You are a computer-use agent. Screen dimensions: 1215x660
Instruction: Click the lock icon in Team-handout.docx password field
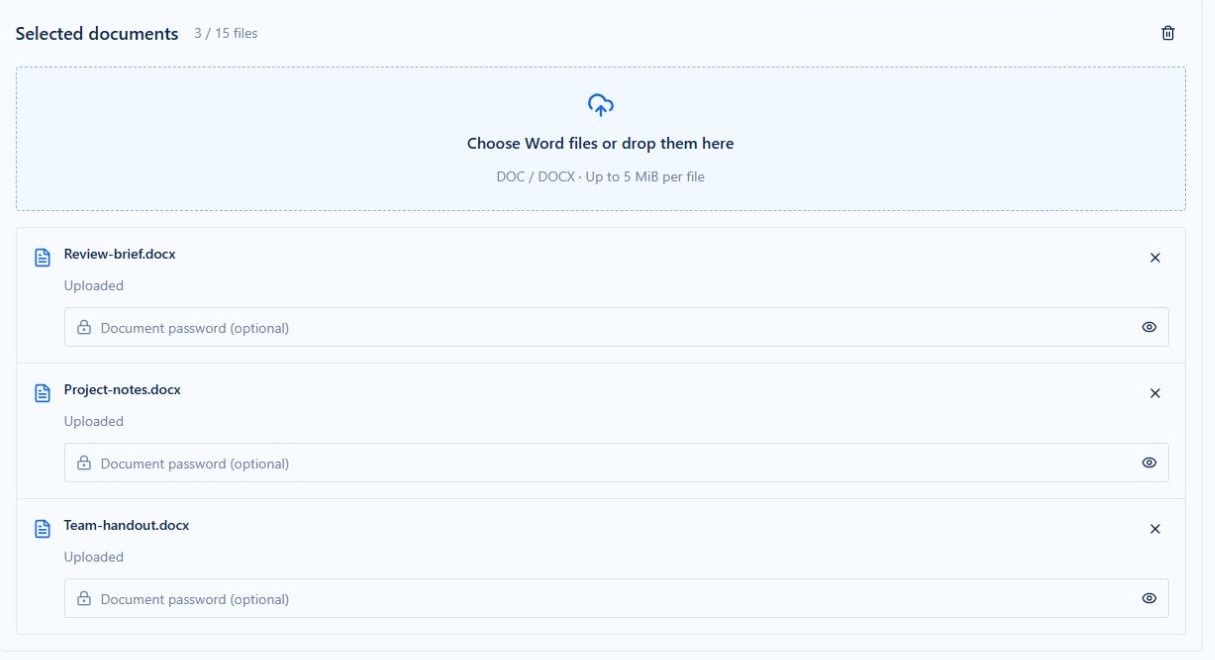[84, 600]
